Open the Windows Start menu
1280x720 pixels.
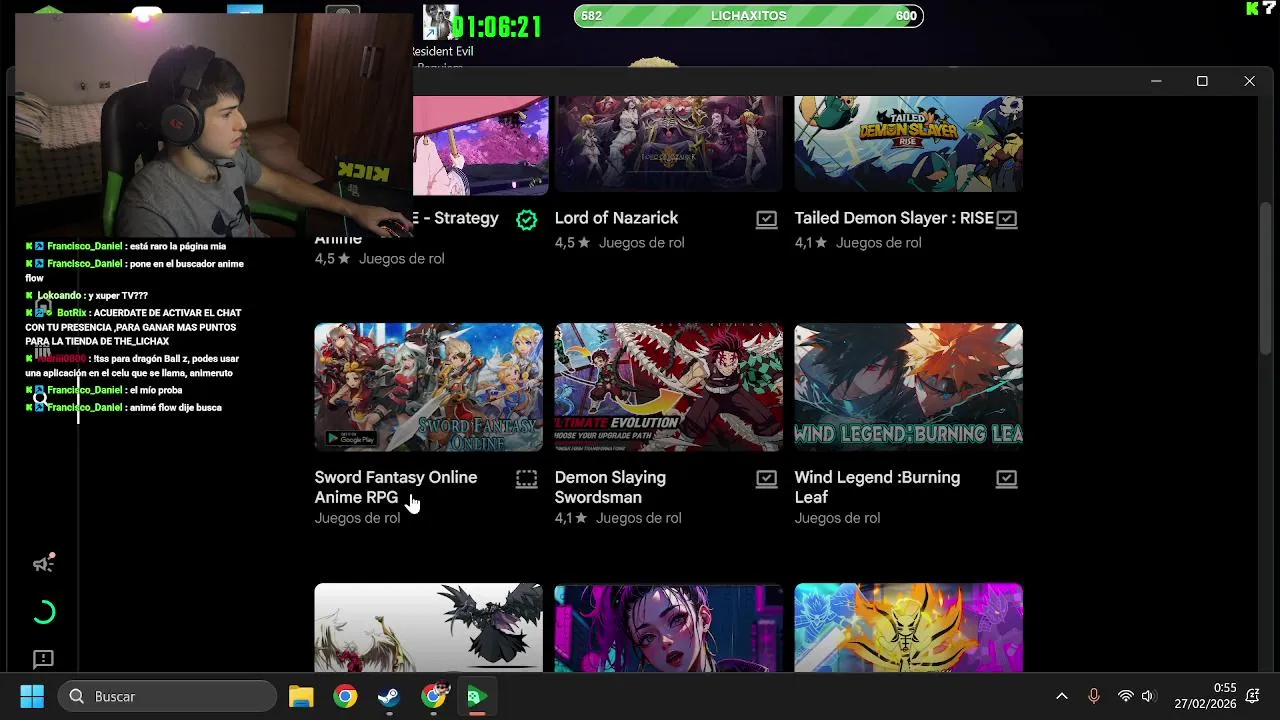click(32, 696)
